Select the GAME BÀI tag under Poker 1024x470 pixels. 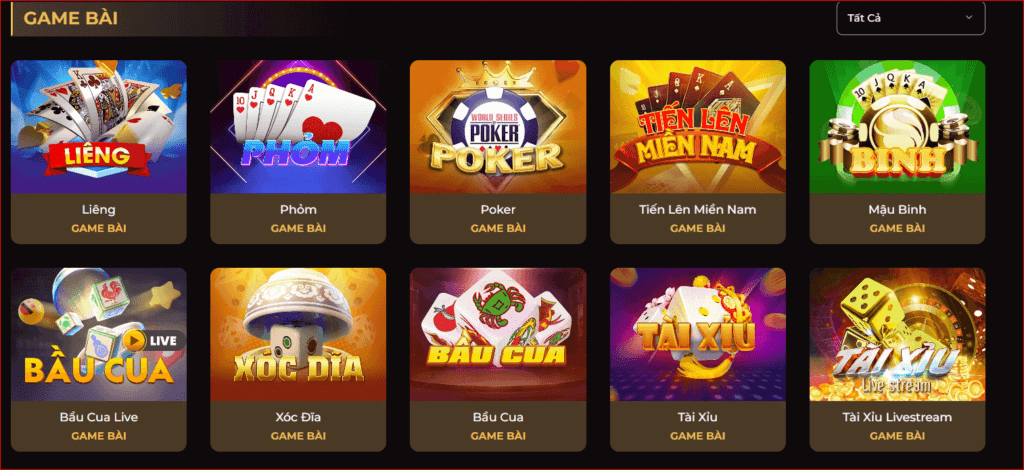point(498,228)
